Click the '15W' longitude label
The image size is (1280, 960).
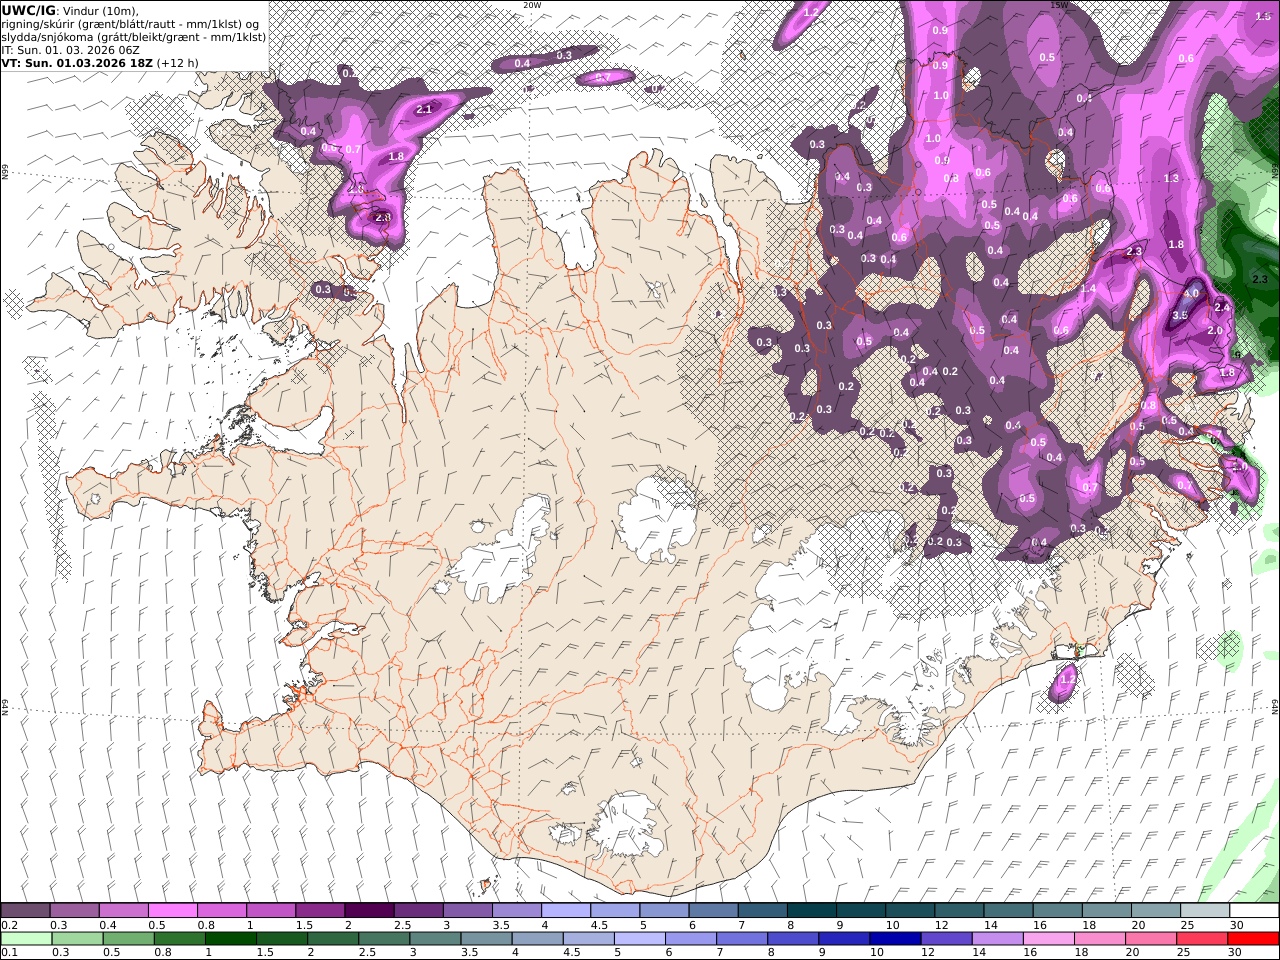click(1059, 5)
